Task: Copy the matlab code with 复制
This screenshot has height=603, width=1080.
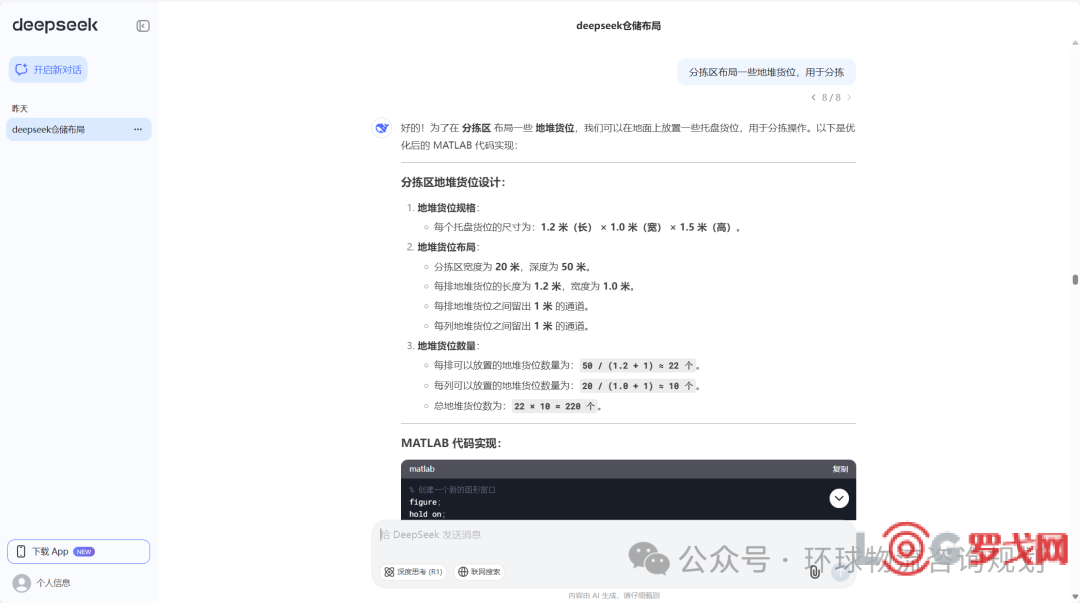Action: (840, 469)
